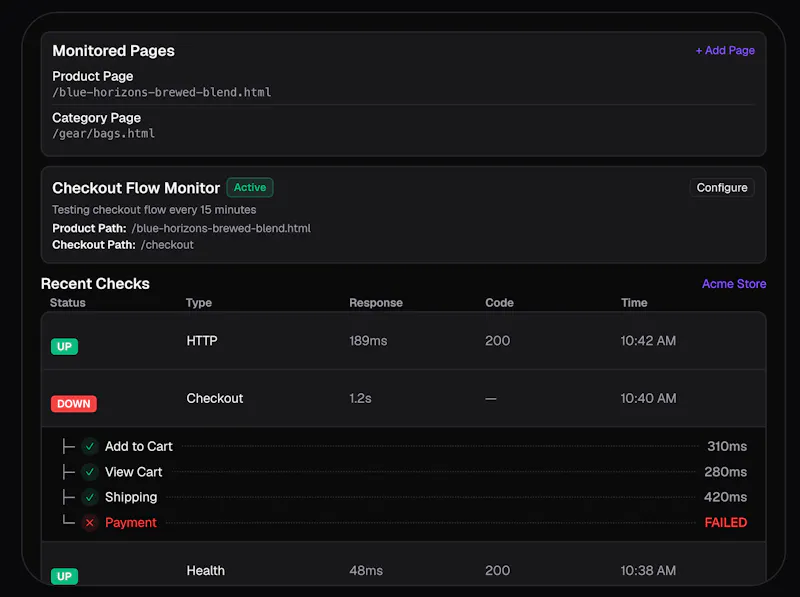Click the Type column header
Viewport: 800px width, 597px height.
[199, 303]
